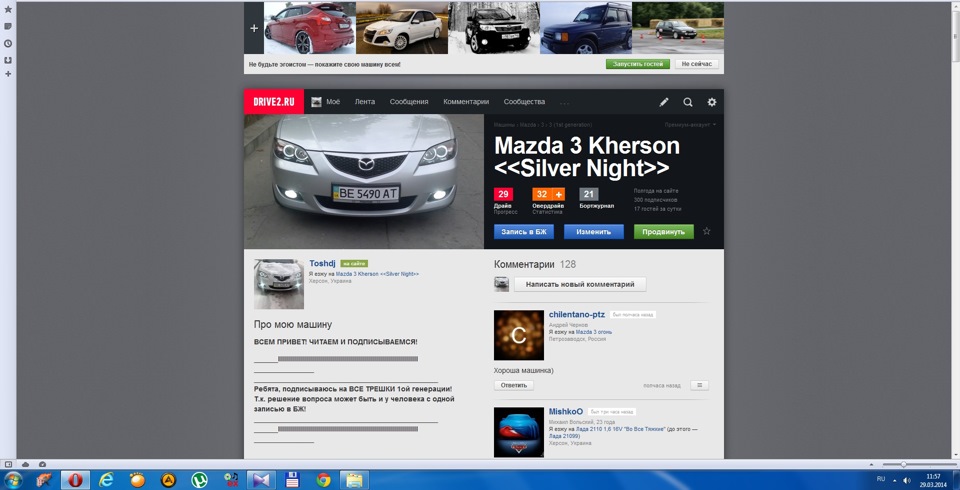Open AIMP player from taskbar
The width and height of the screenshot is (960, 490).
coord(169,480)
